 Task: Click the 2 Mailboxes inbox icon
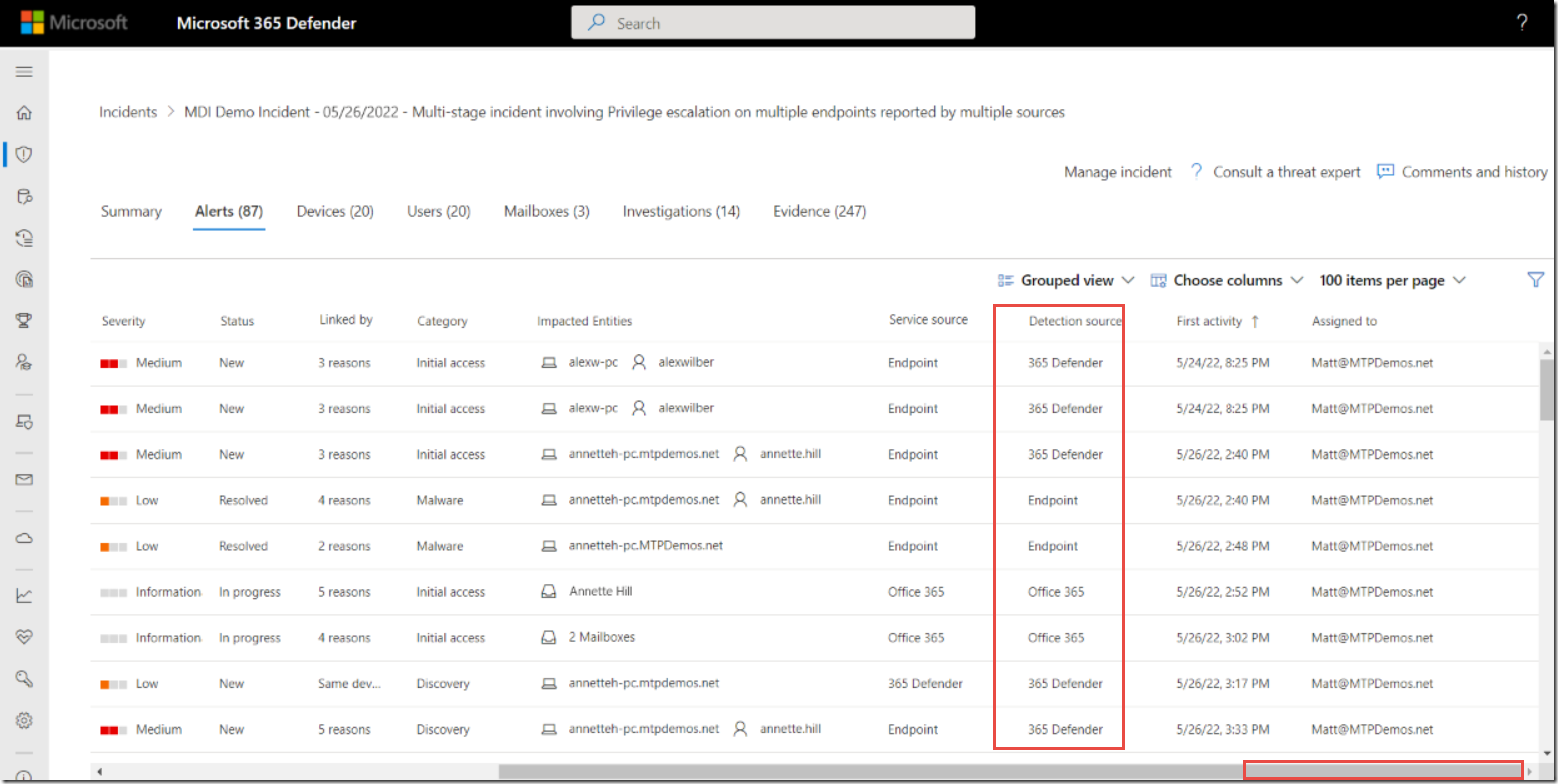tap(548, 638)
